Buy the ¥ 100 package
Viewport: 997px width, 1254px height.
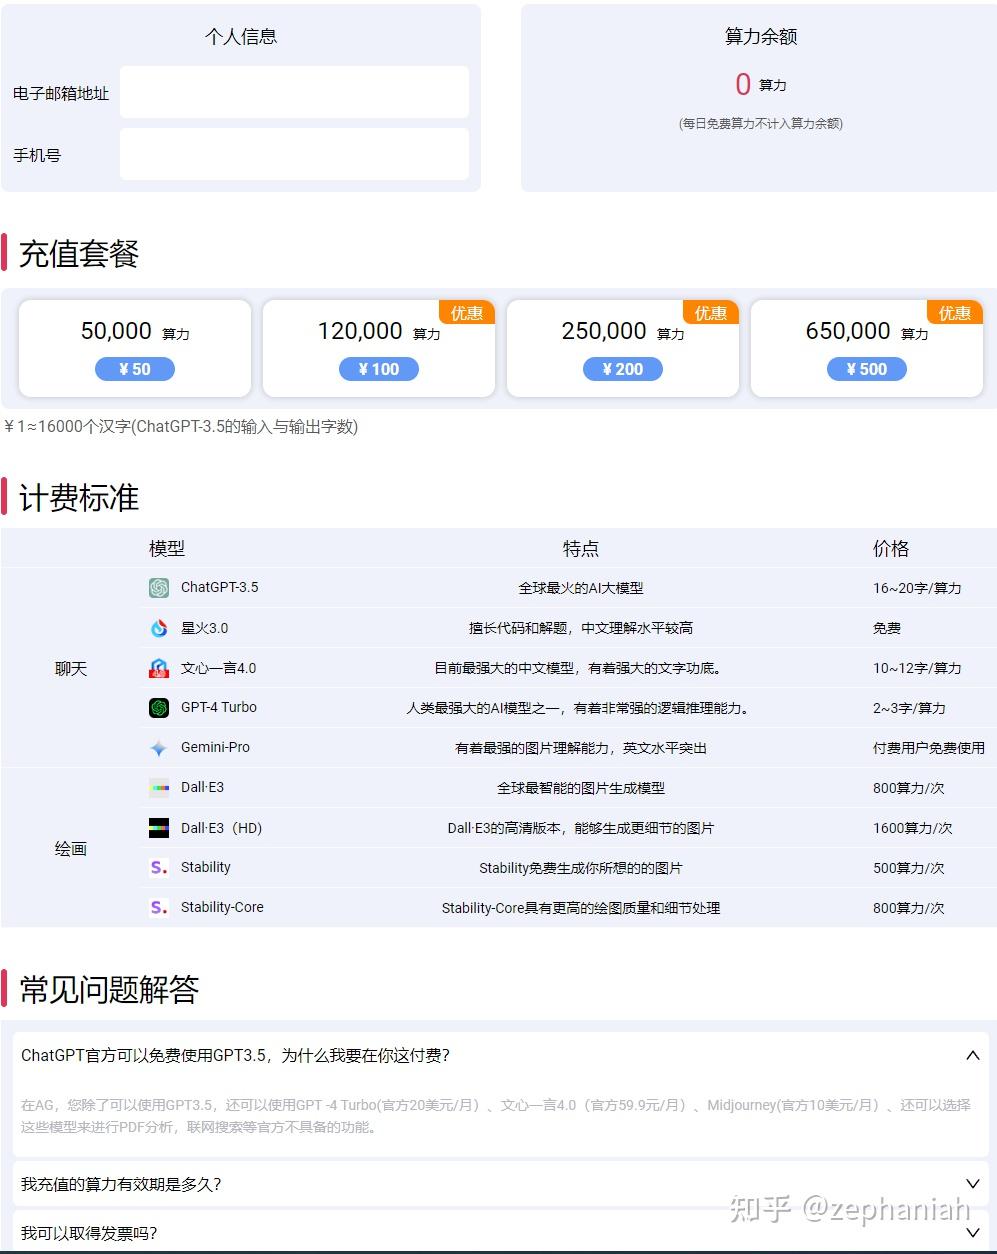click(x=379, y=369)
